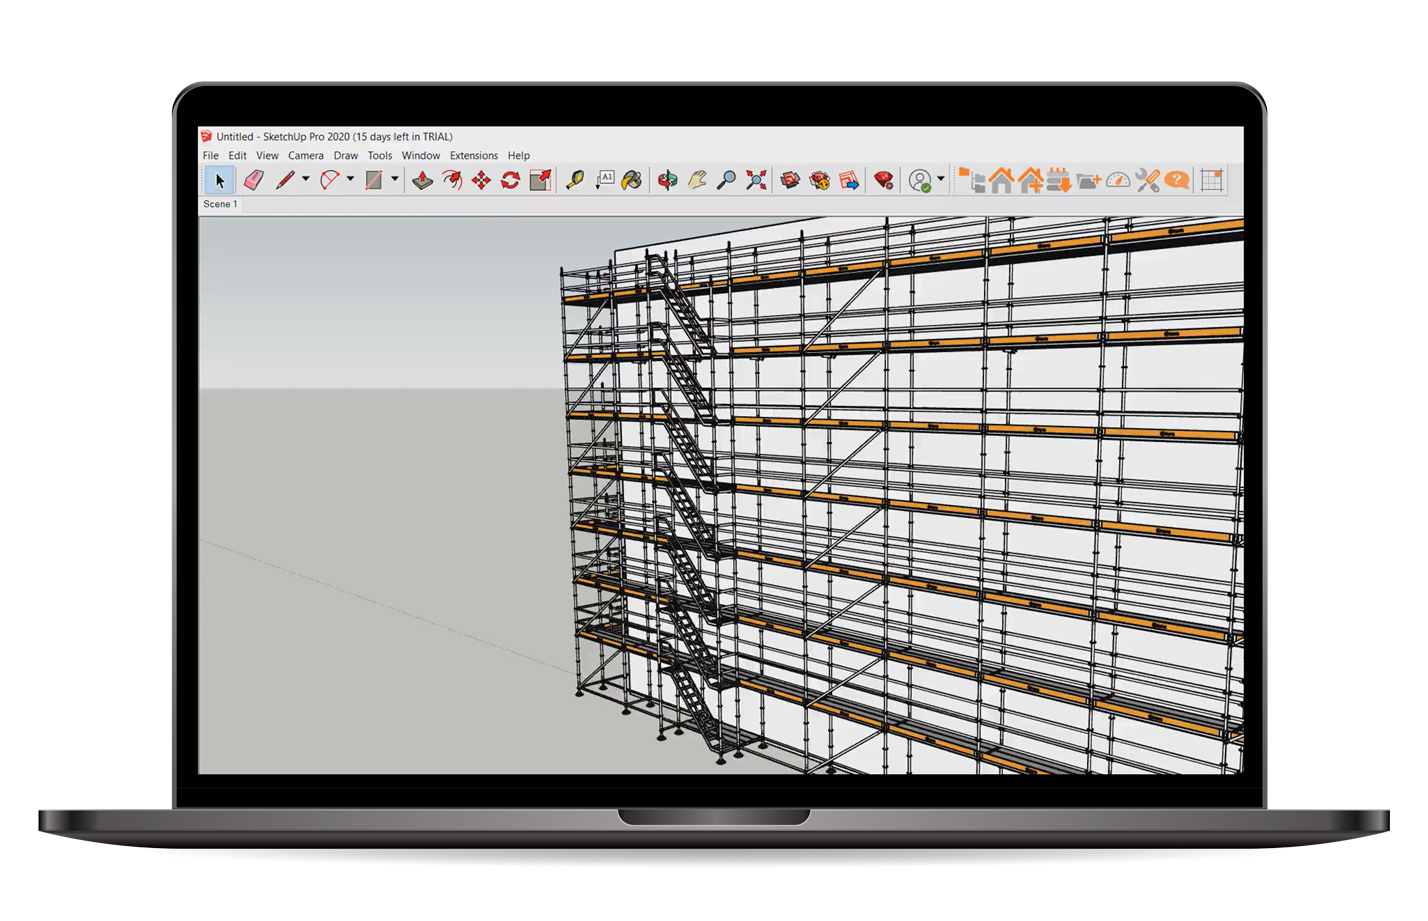
Task: Open the orange wrench and screwdriver settings
Action: (1148, 180)
